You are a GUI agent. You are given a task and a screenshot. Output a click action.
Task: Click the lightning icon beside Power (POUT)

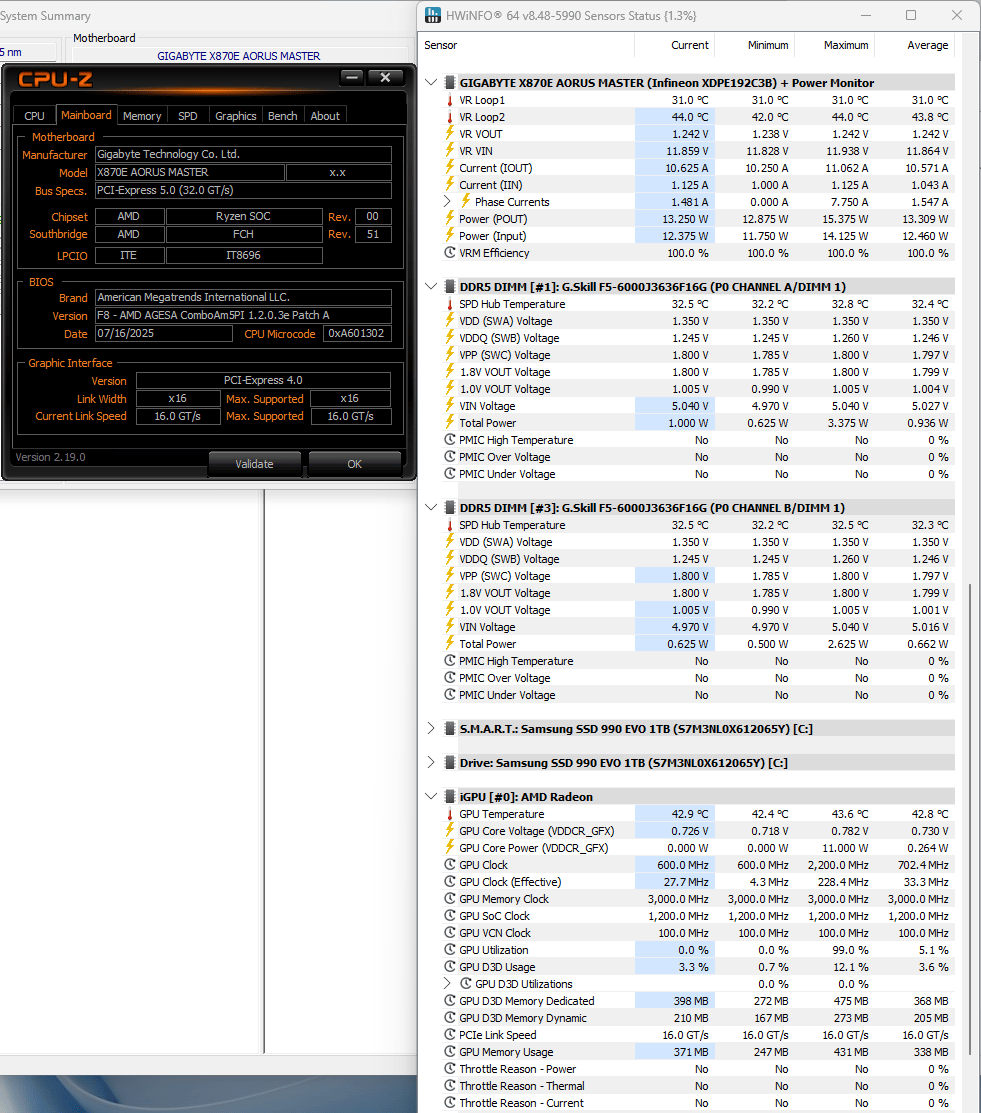coord(449,219)
